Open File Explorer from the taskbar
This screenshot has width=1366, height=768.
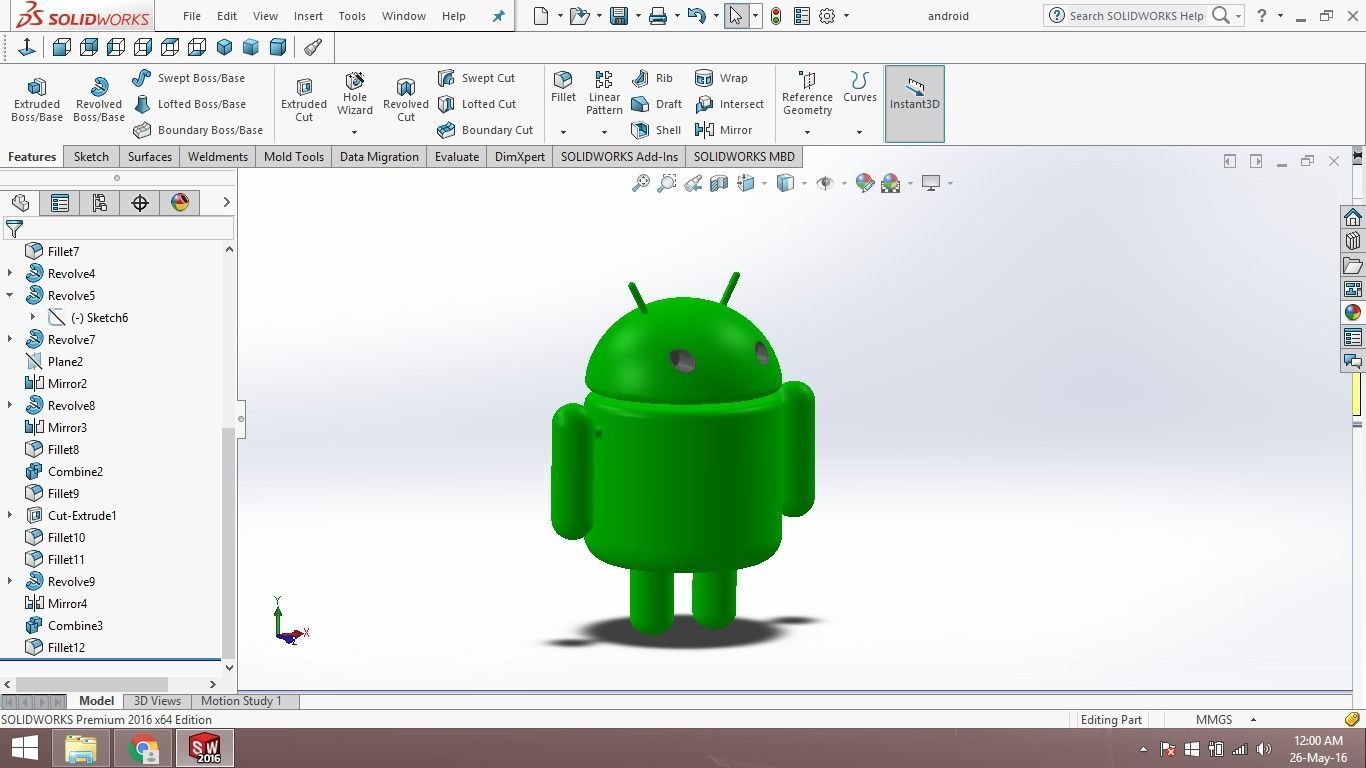coord(81,748)
